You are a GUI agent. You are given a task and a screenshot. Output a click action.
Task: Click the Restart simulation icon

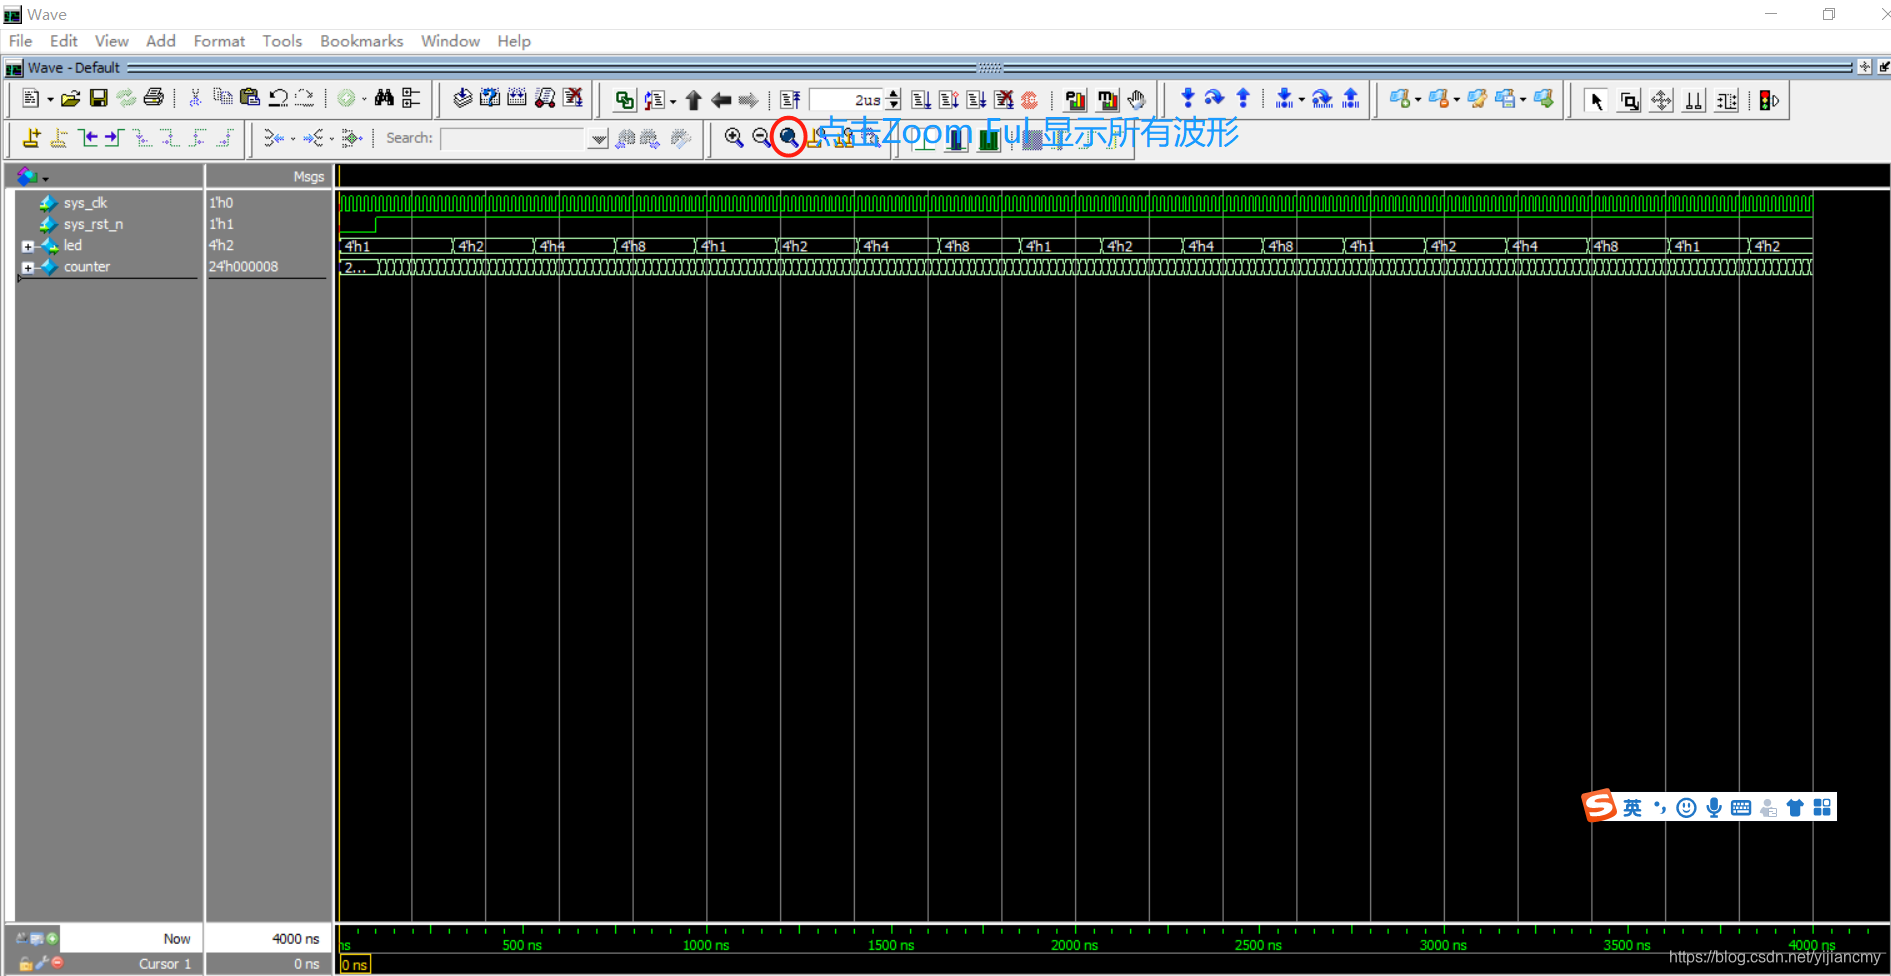(790, 100)
